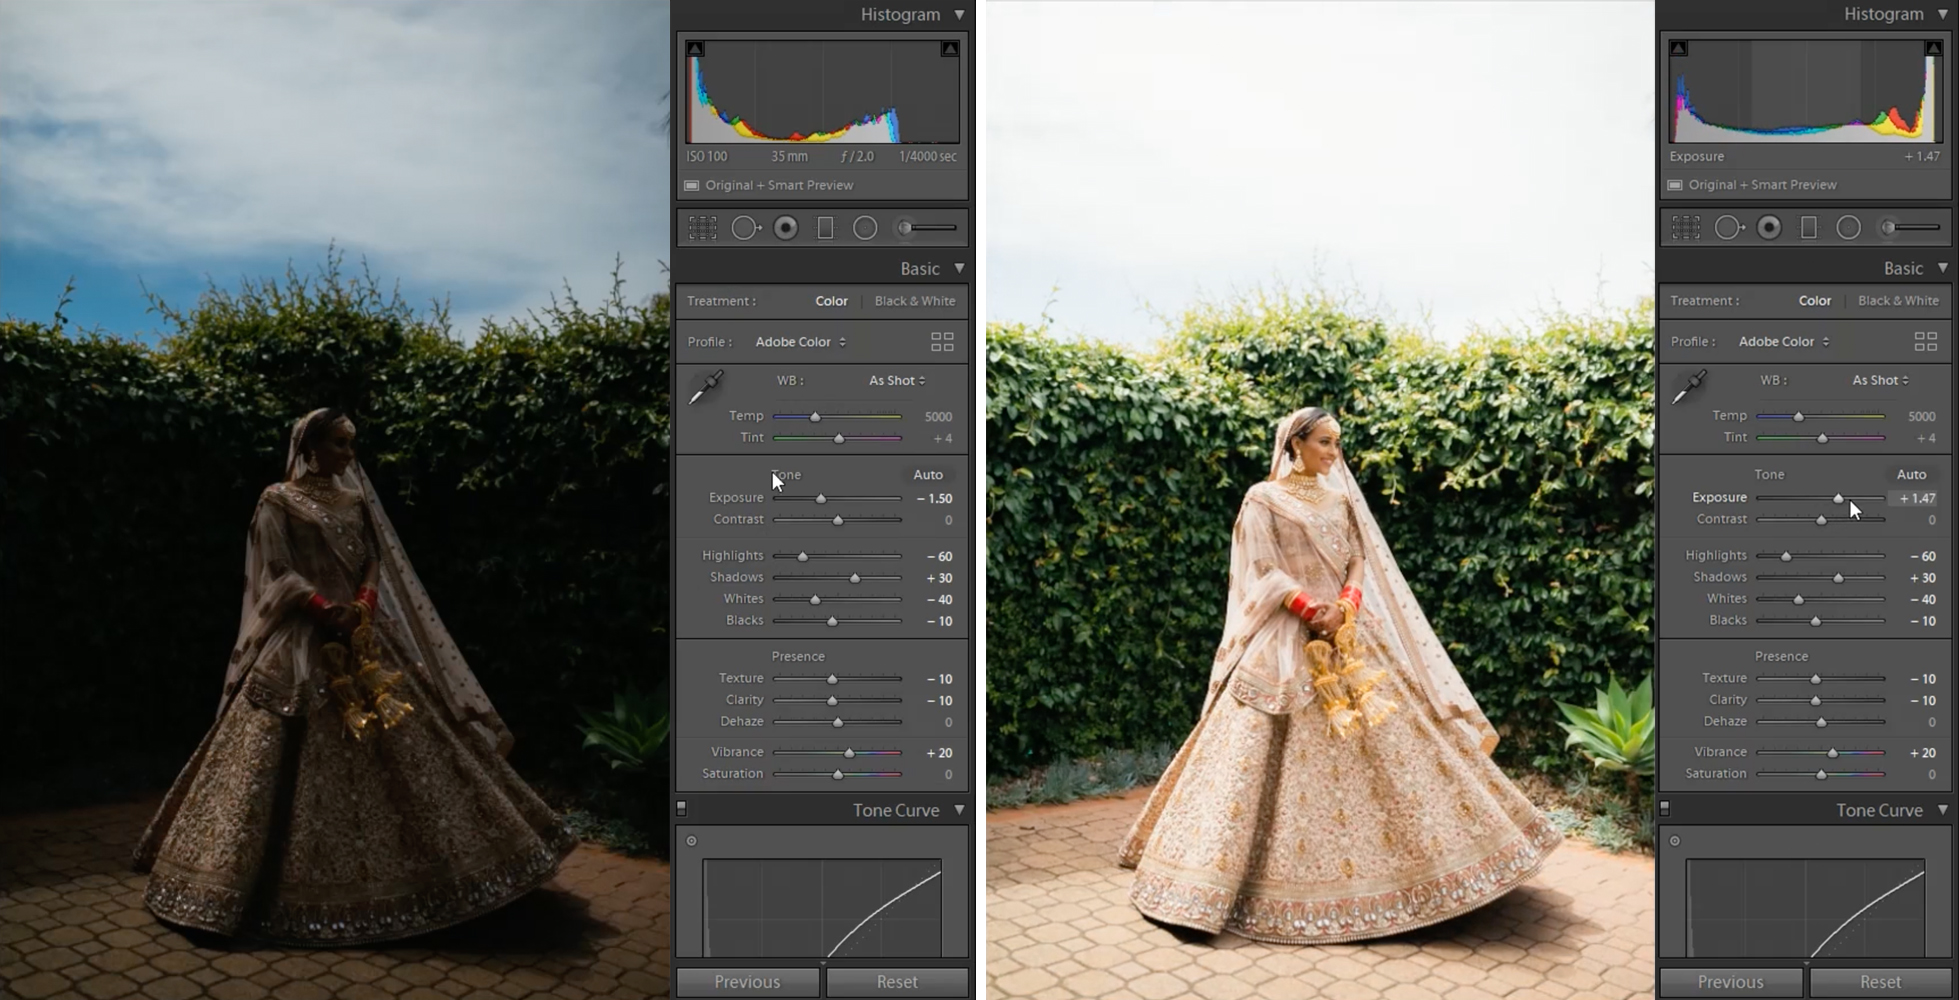Collapse Histogram panel in left panel
Image resolution: width=1959 pixels, height=1000 pixels.
click(959, 15)
